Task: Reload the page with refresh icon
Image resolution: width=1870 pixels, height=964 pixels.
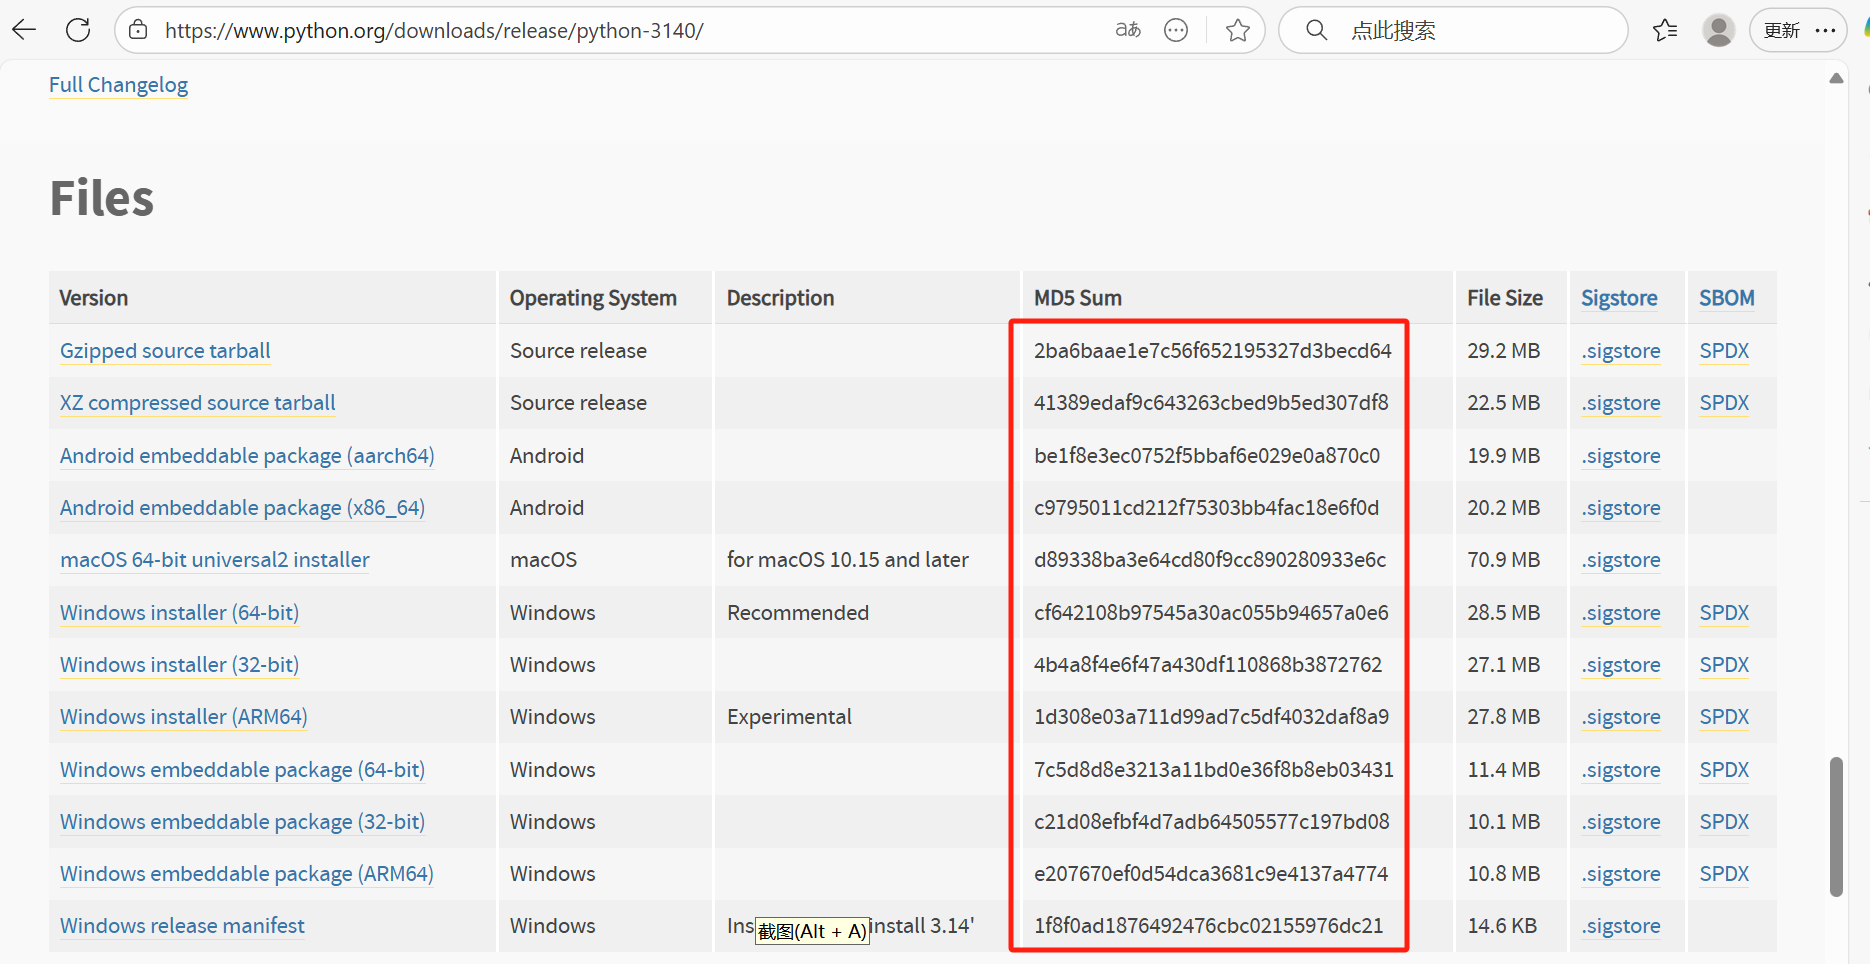Action: tap(78, 30)
